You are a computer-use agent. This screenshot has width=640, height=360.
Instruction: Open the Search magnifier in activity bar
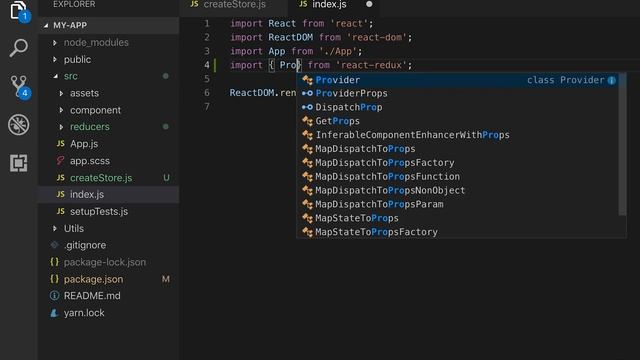pos(18,48)
